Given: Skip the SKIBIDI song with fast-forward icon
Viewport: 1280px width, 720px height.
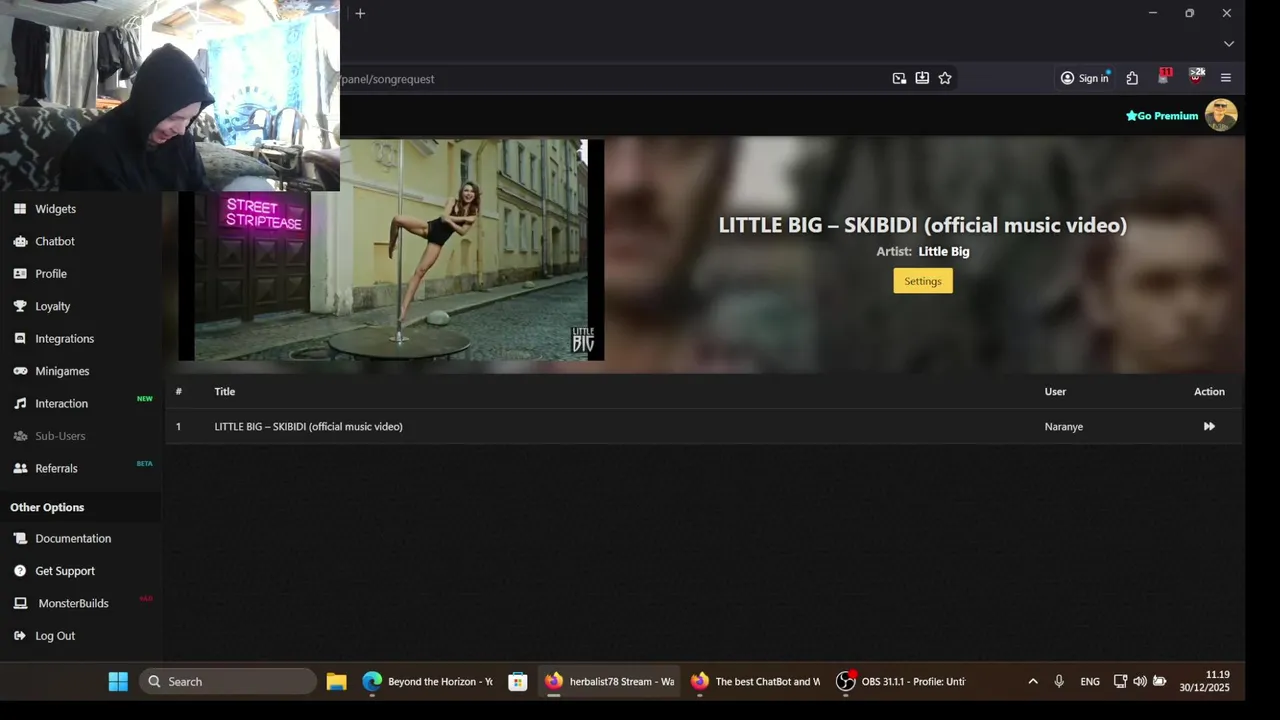Looking at the screenshot, I should click(1209, 426).
